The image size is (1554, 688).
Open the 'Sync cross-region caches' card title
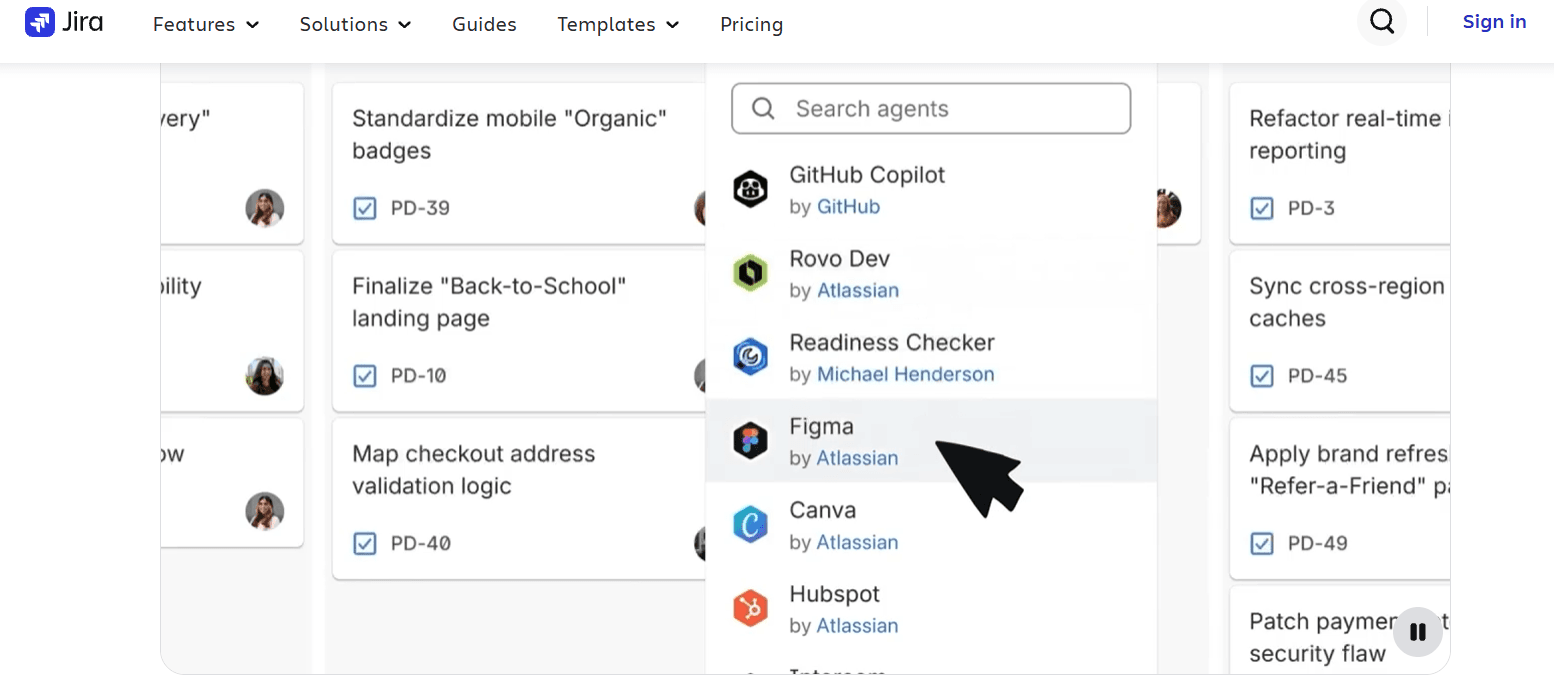point(1347,303)
